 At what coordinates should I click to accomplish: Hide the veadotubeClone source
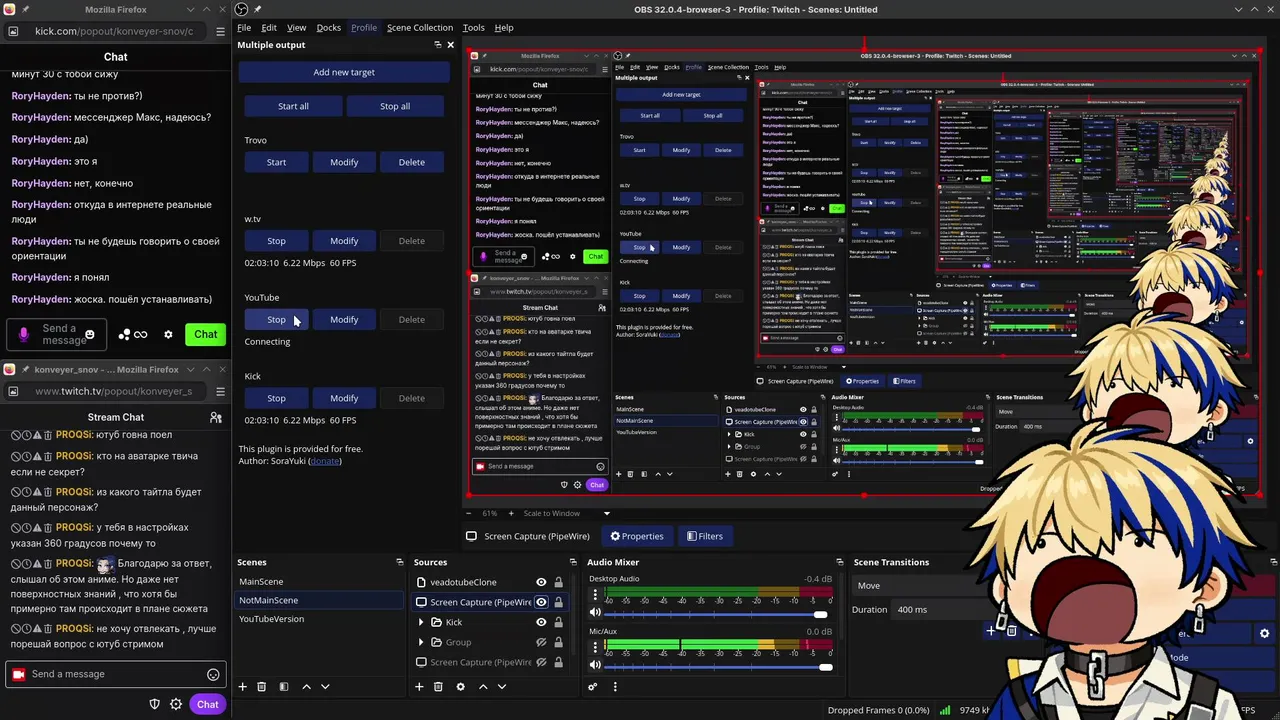click(x=541, y=582)
